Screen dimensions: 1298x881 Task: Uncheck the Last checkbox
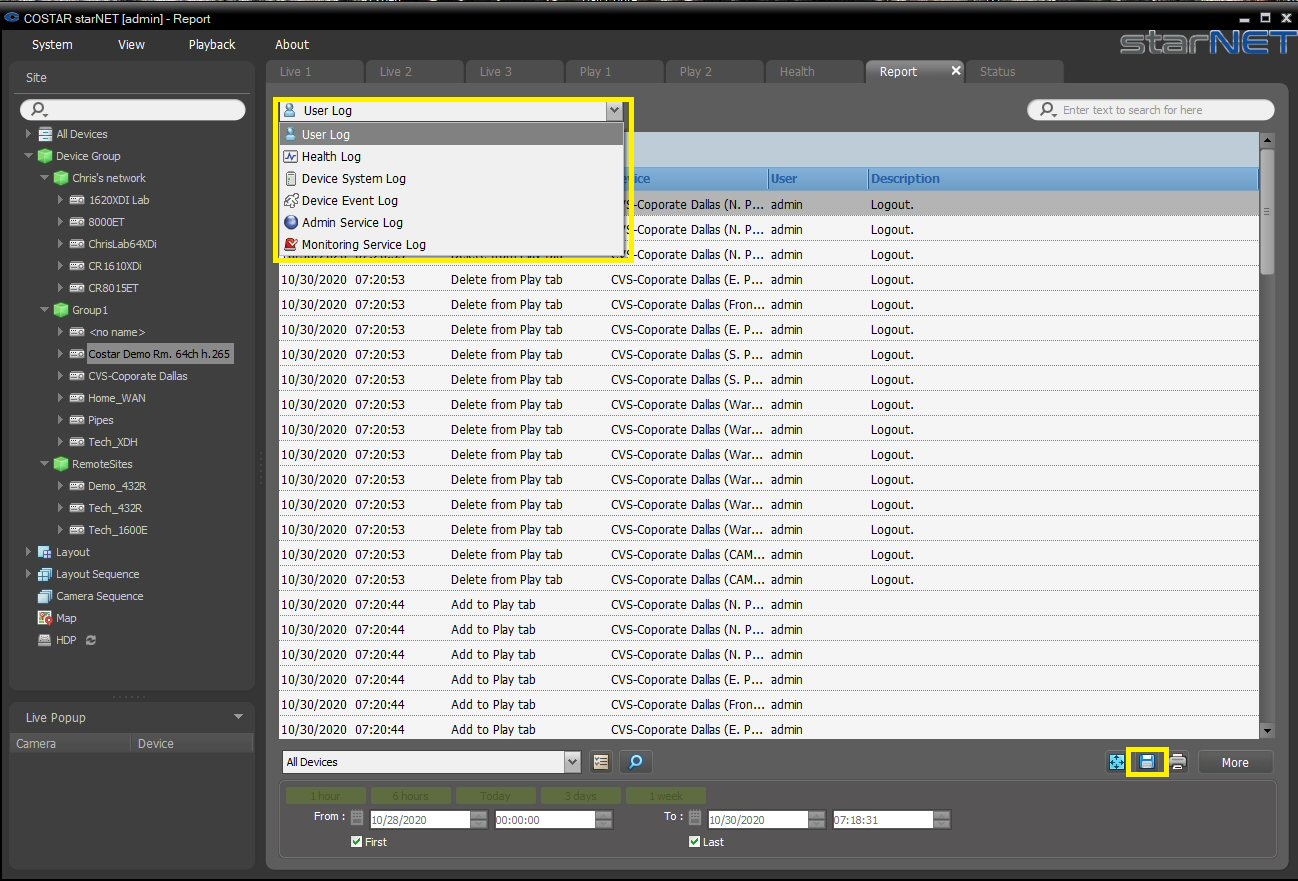[x=694, y=842]
